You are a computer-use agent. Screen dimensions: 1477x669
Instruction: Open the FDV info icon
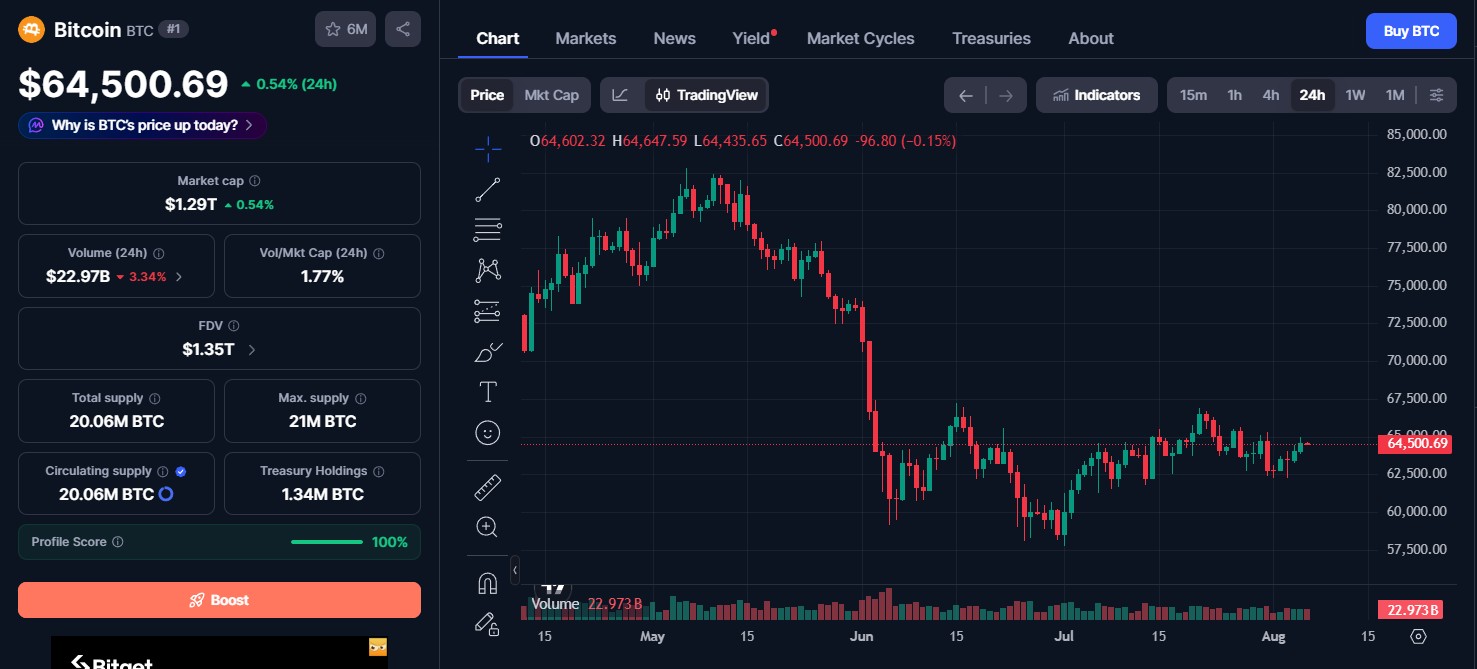[x=233, y=326]
